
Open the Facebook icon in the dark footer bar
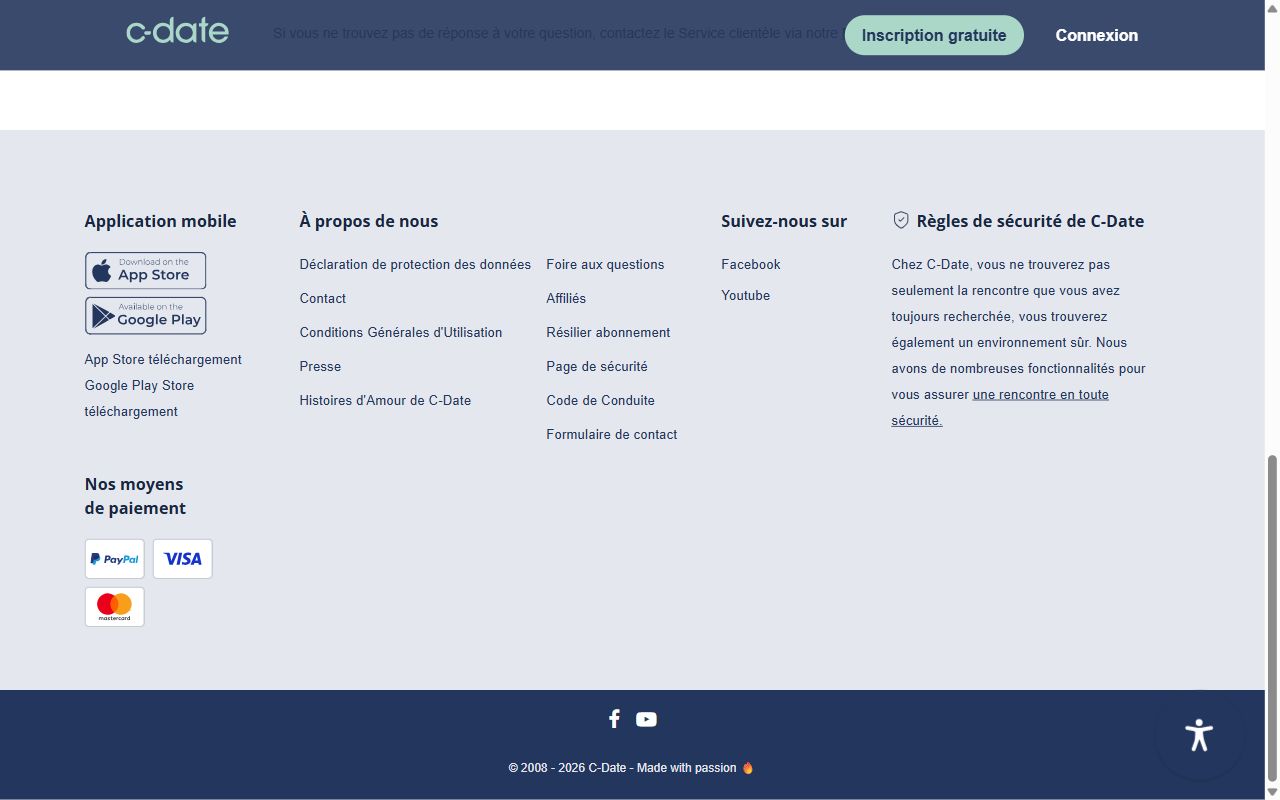point(614,719)
